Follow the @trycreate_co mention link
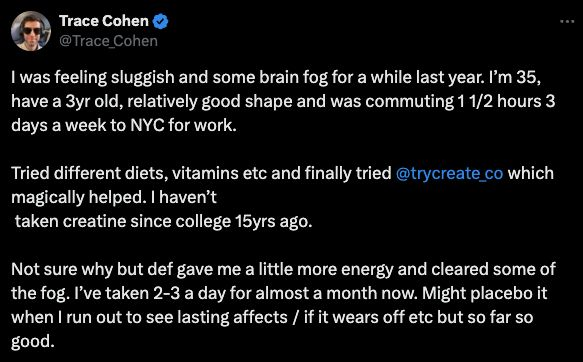The image size is (583, 362). [x=450, y=174]
